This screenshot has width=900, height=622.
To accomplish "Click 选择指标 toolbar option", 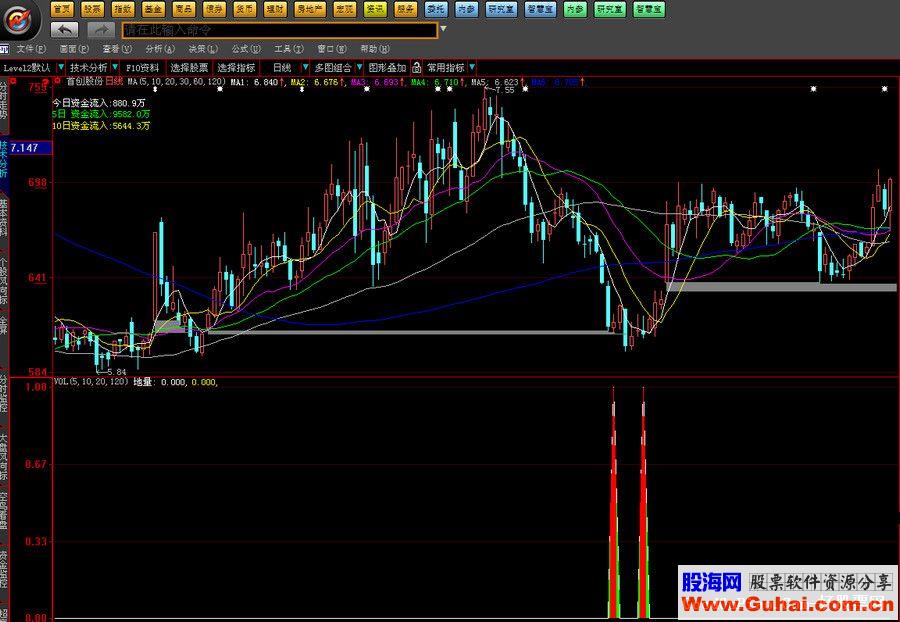I will (236, 68).
